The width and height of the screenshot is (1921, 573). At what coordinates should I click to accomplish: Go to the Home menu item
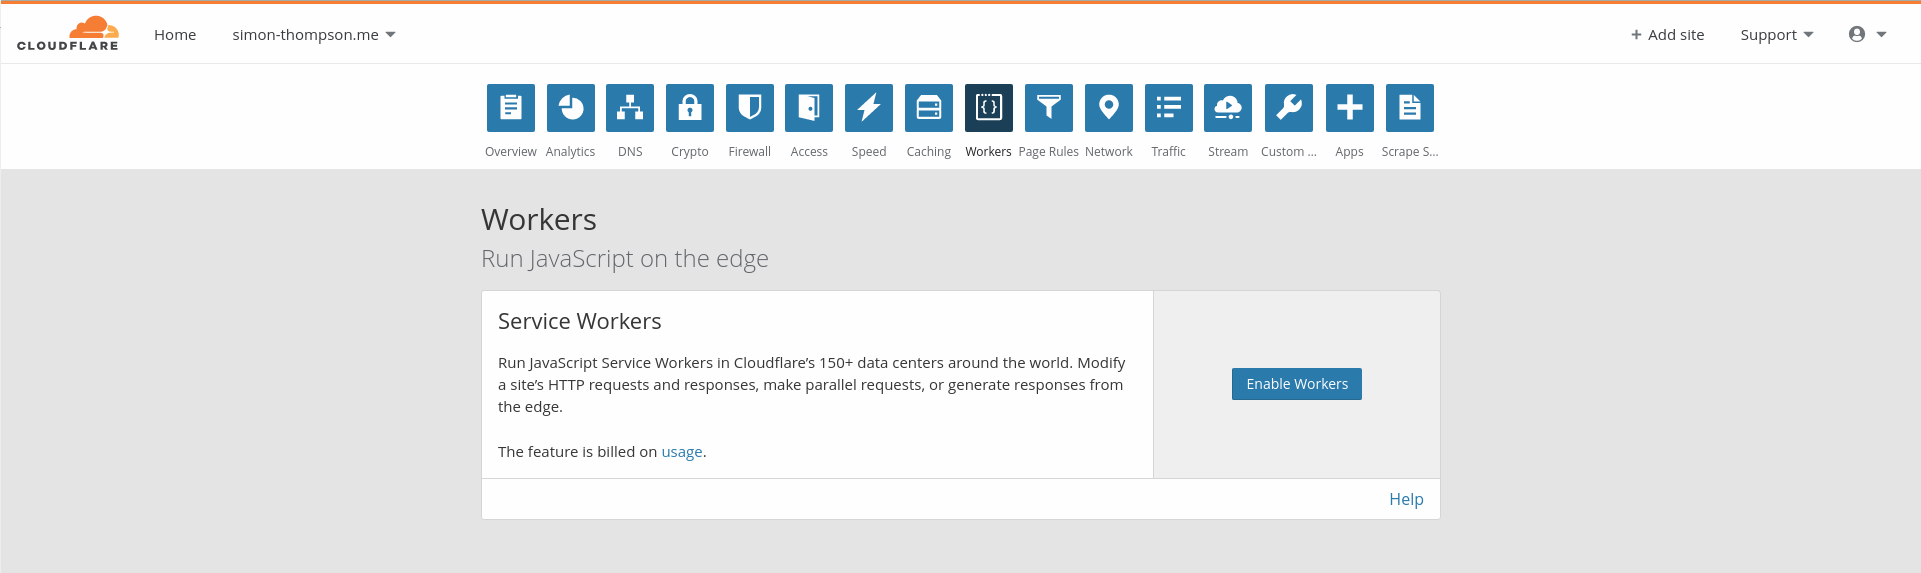pyautogui.click(x=175, y=35)
